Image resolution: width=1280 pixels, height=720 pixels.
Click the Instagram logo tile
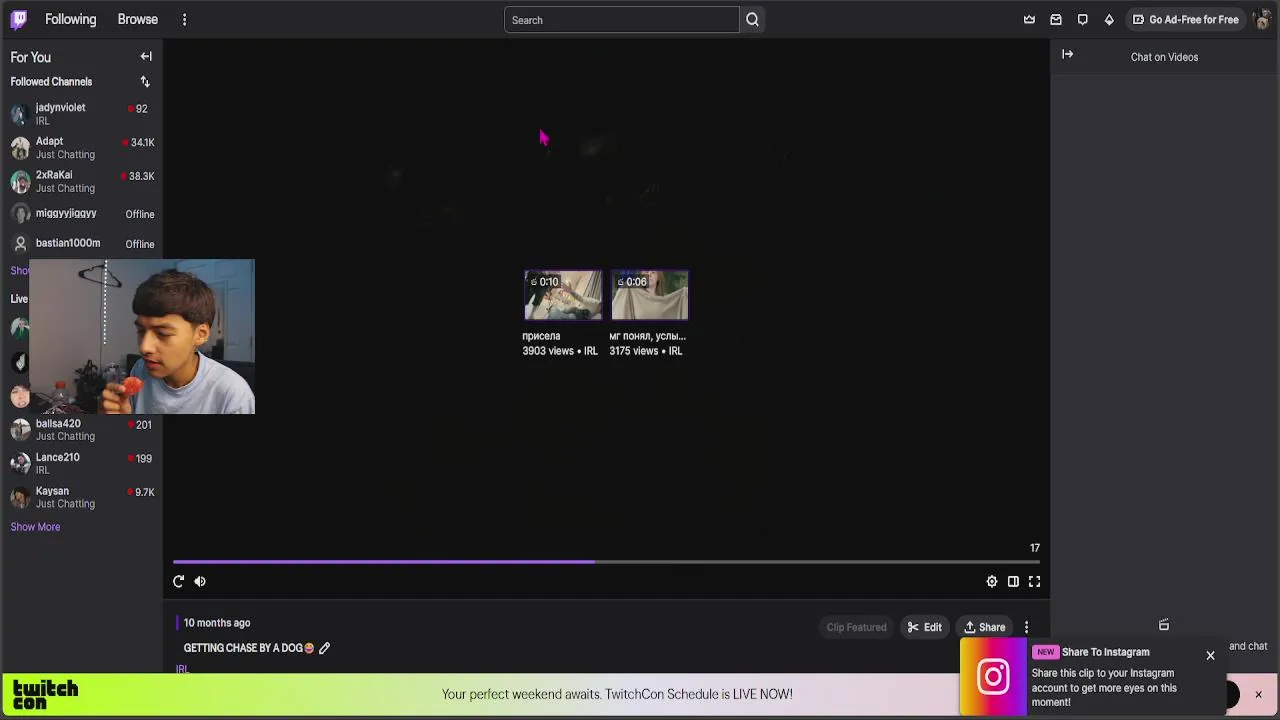(993, 677)
